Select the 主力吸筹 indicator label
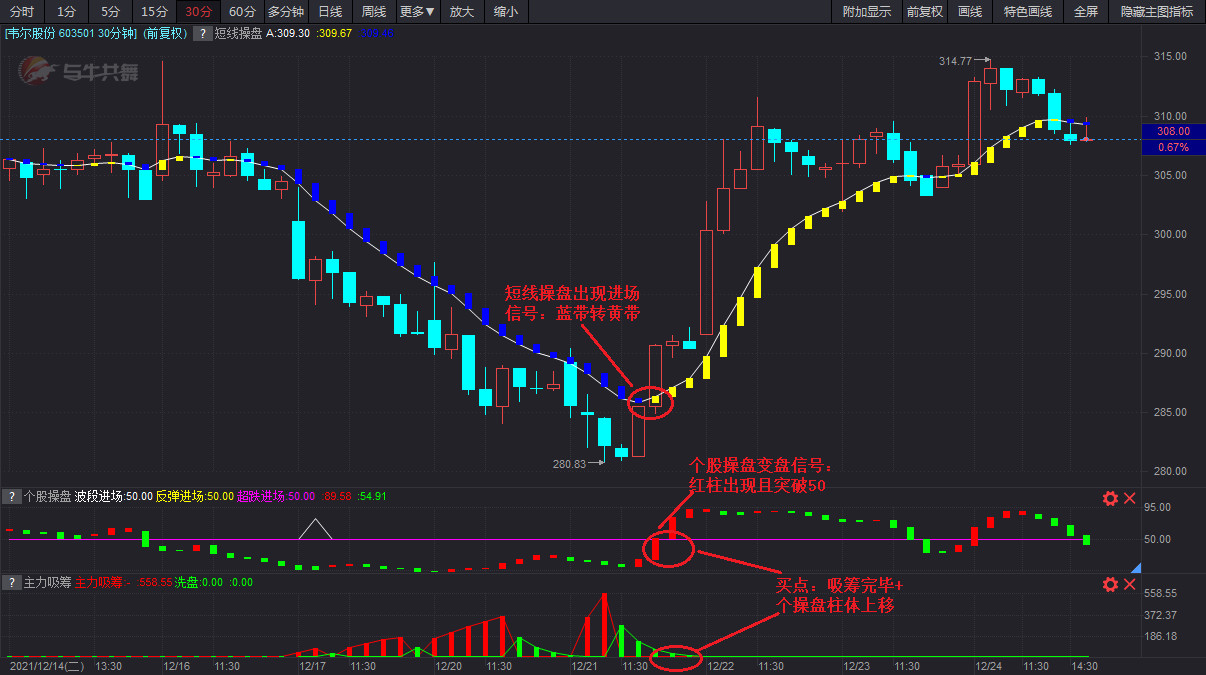Screen dimensions: 1206x675 47,582
